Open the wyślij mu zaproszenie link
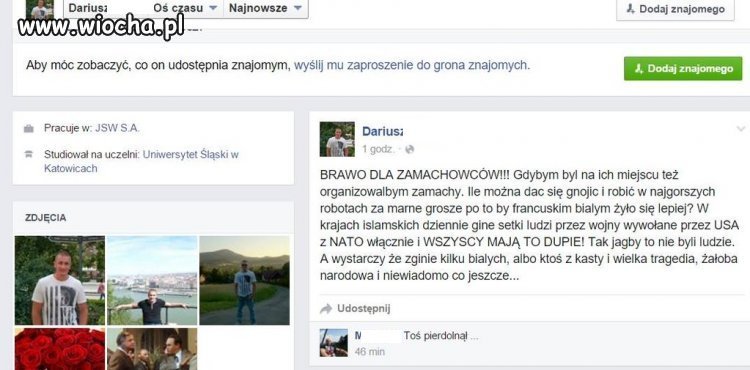Viewport: 750px width, 370px height. [x=411, y=65]
